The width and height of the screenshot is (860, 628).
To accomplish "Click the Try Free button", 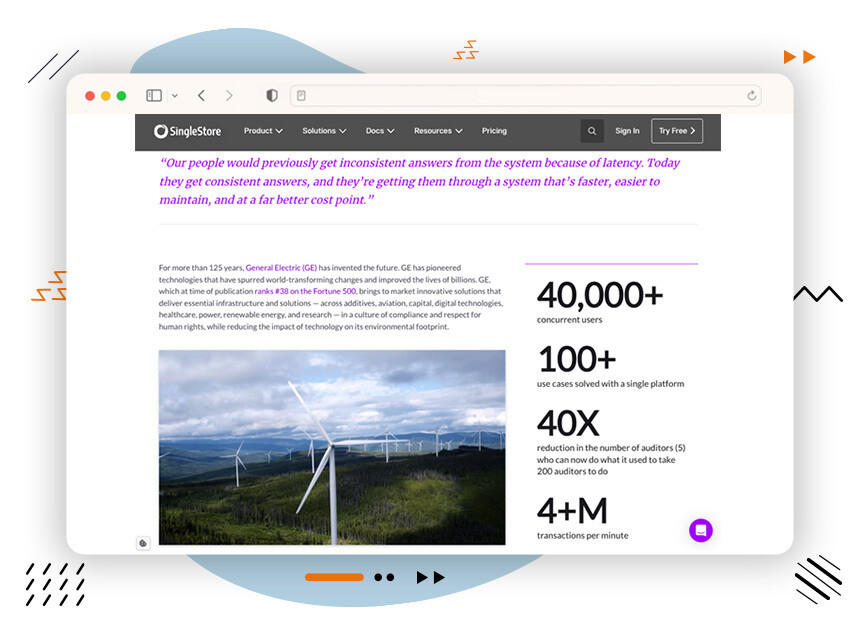I will (676, 130).
